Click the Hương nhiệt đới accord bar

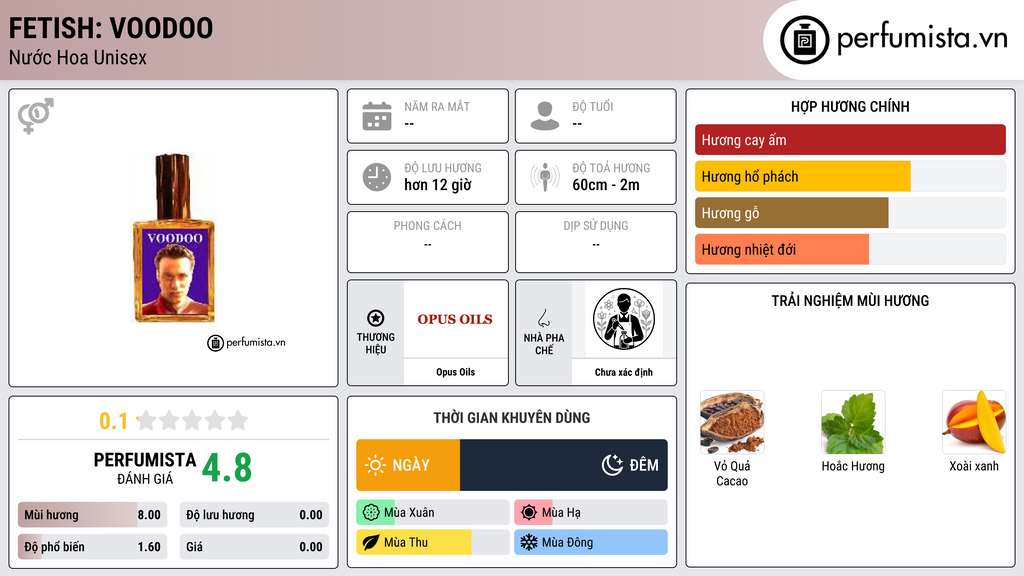coord(850,249)
